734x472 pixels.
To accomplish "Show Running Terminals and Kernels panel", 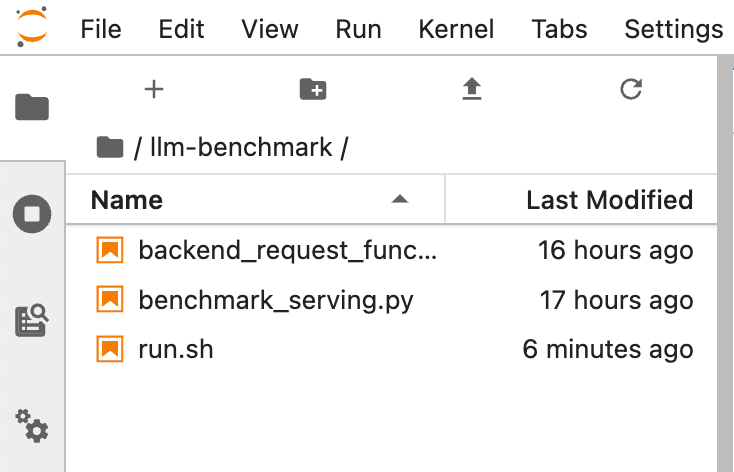I will pyautogui.click(x=32, y=214).
